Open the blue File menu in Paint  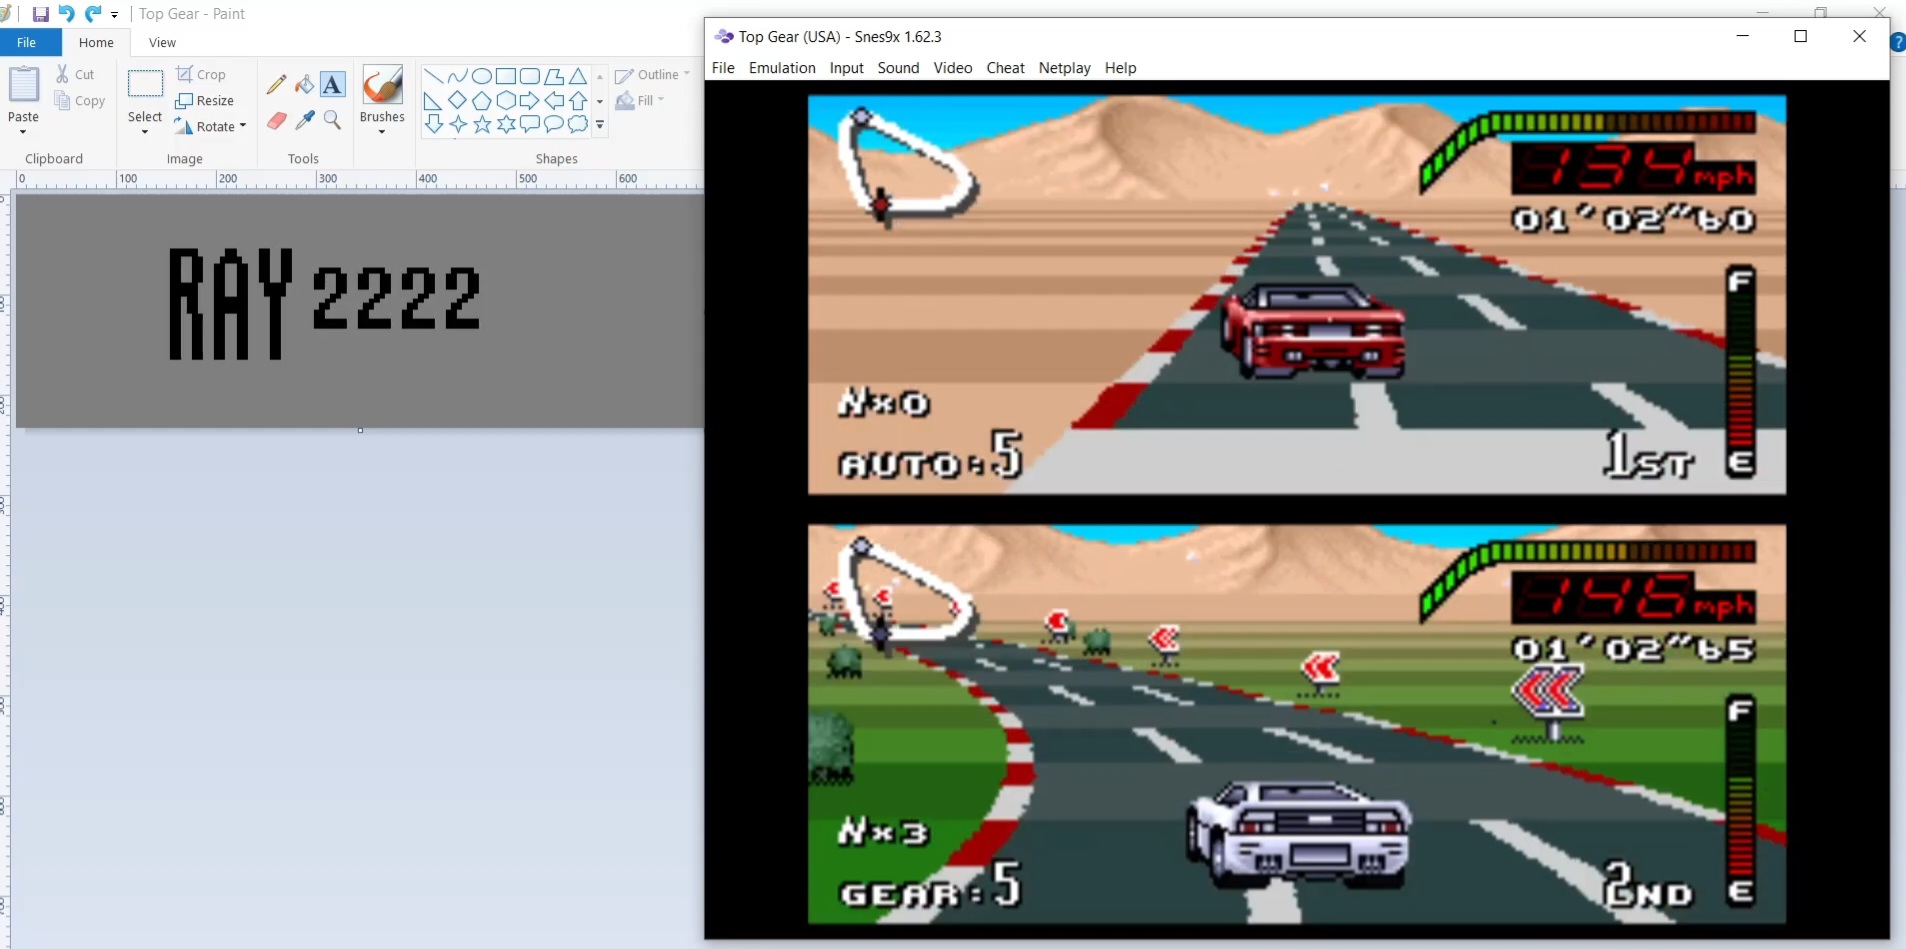pyautogui.click(x=27, y=43)
